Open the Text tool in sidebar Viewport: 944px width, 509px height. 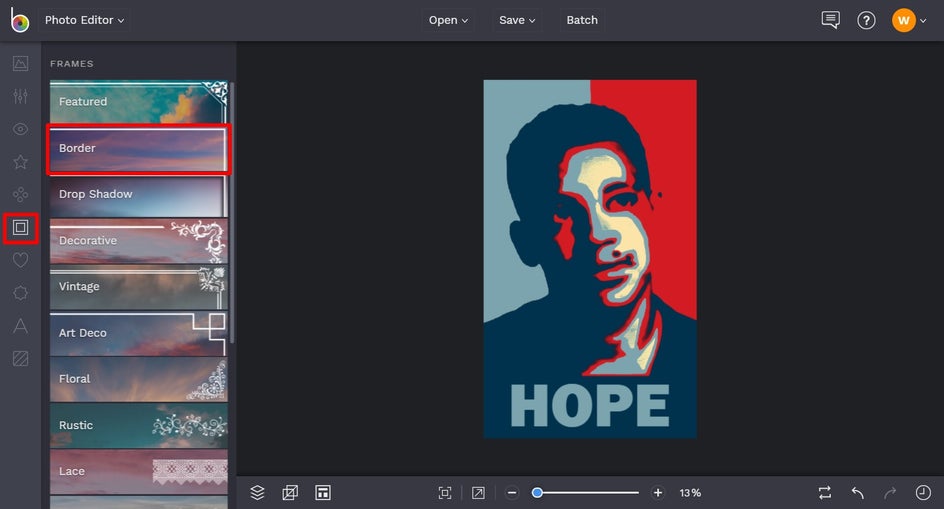20,326
